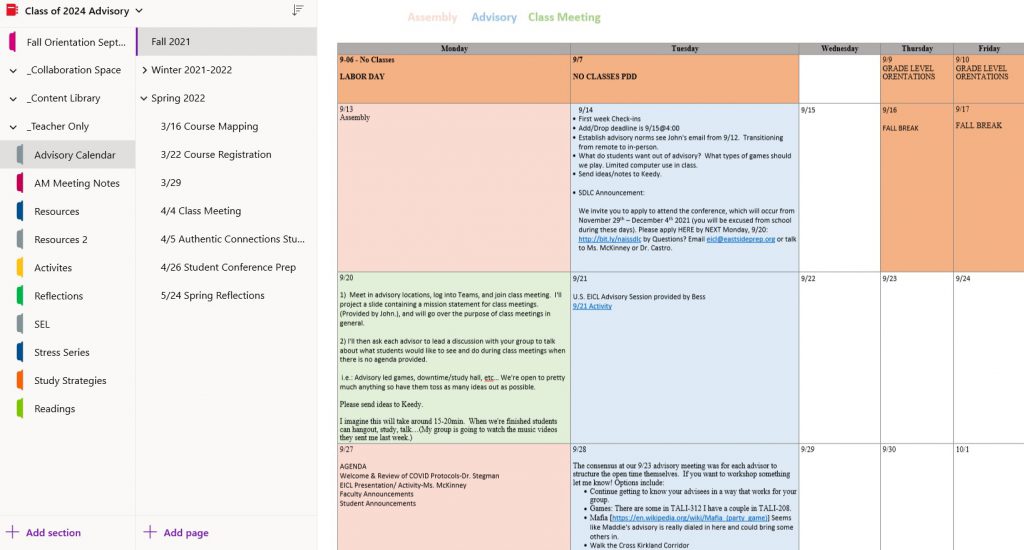The image size is (1024, 550).
Task: Collapse the _Collaboration Space section group
Action: coord(13,71)
